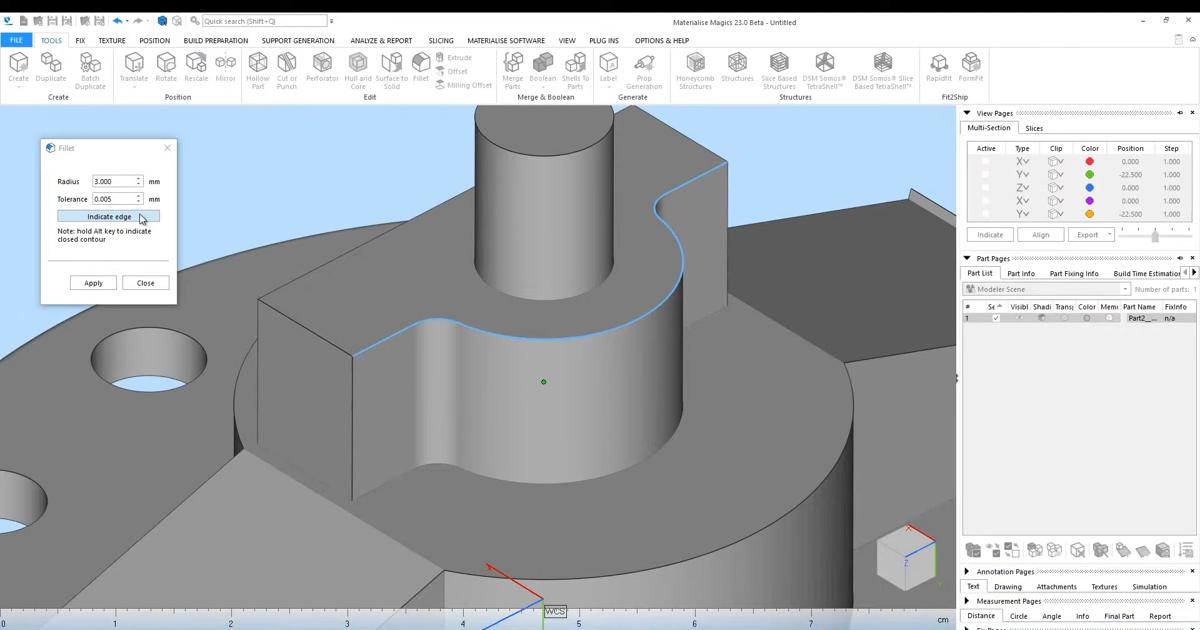Collapse the Measurement Pages panel
The height and width of the screenshot is (630, 1200).
(966, 601)
